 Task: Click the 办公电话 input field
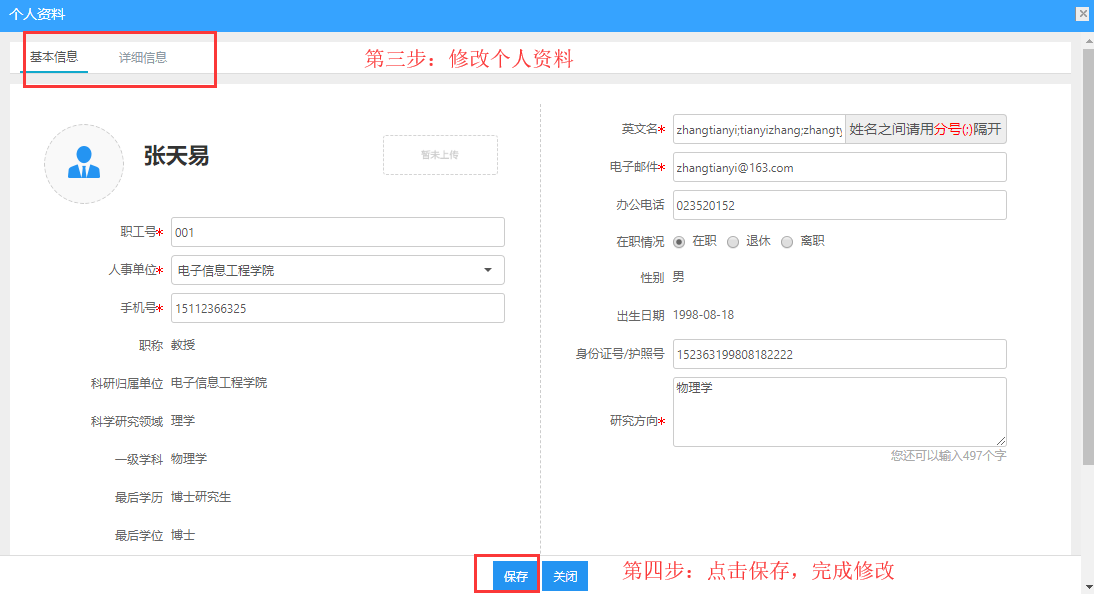click(839, 205)
